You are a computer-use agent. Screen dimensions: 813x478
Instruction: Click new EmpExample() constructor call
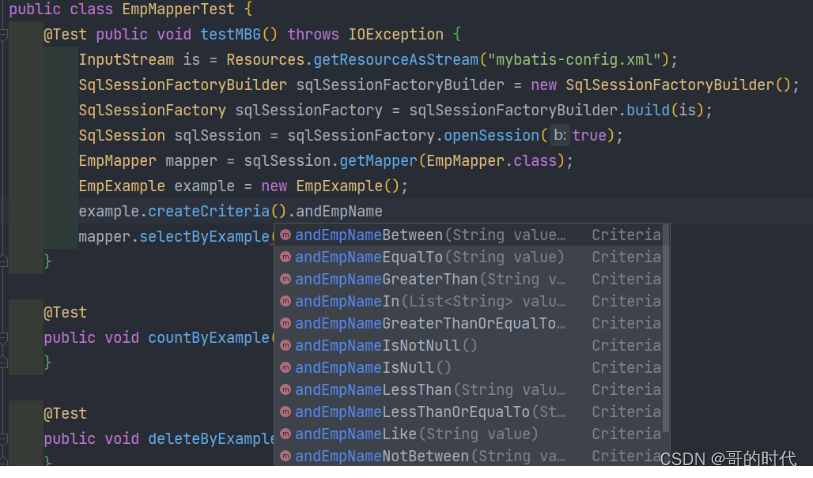[x=330, y=186]
